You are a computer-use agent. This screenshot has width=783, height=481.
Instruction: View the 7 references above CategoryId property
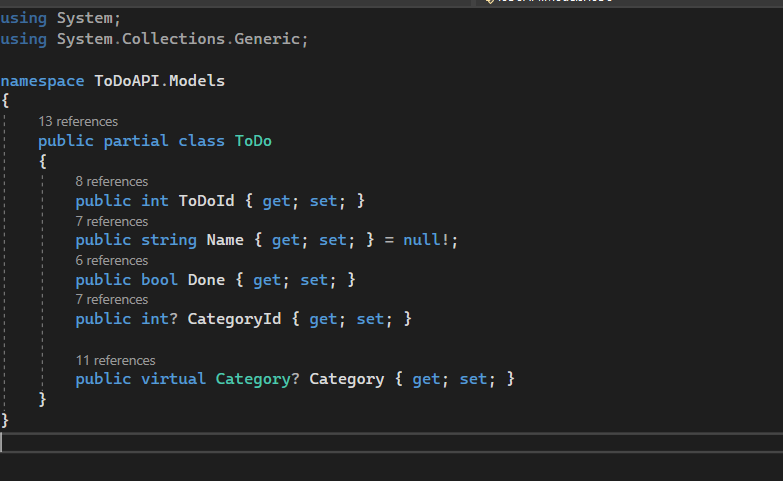[x=111, y=300]
